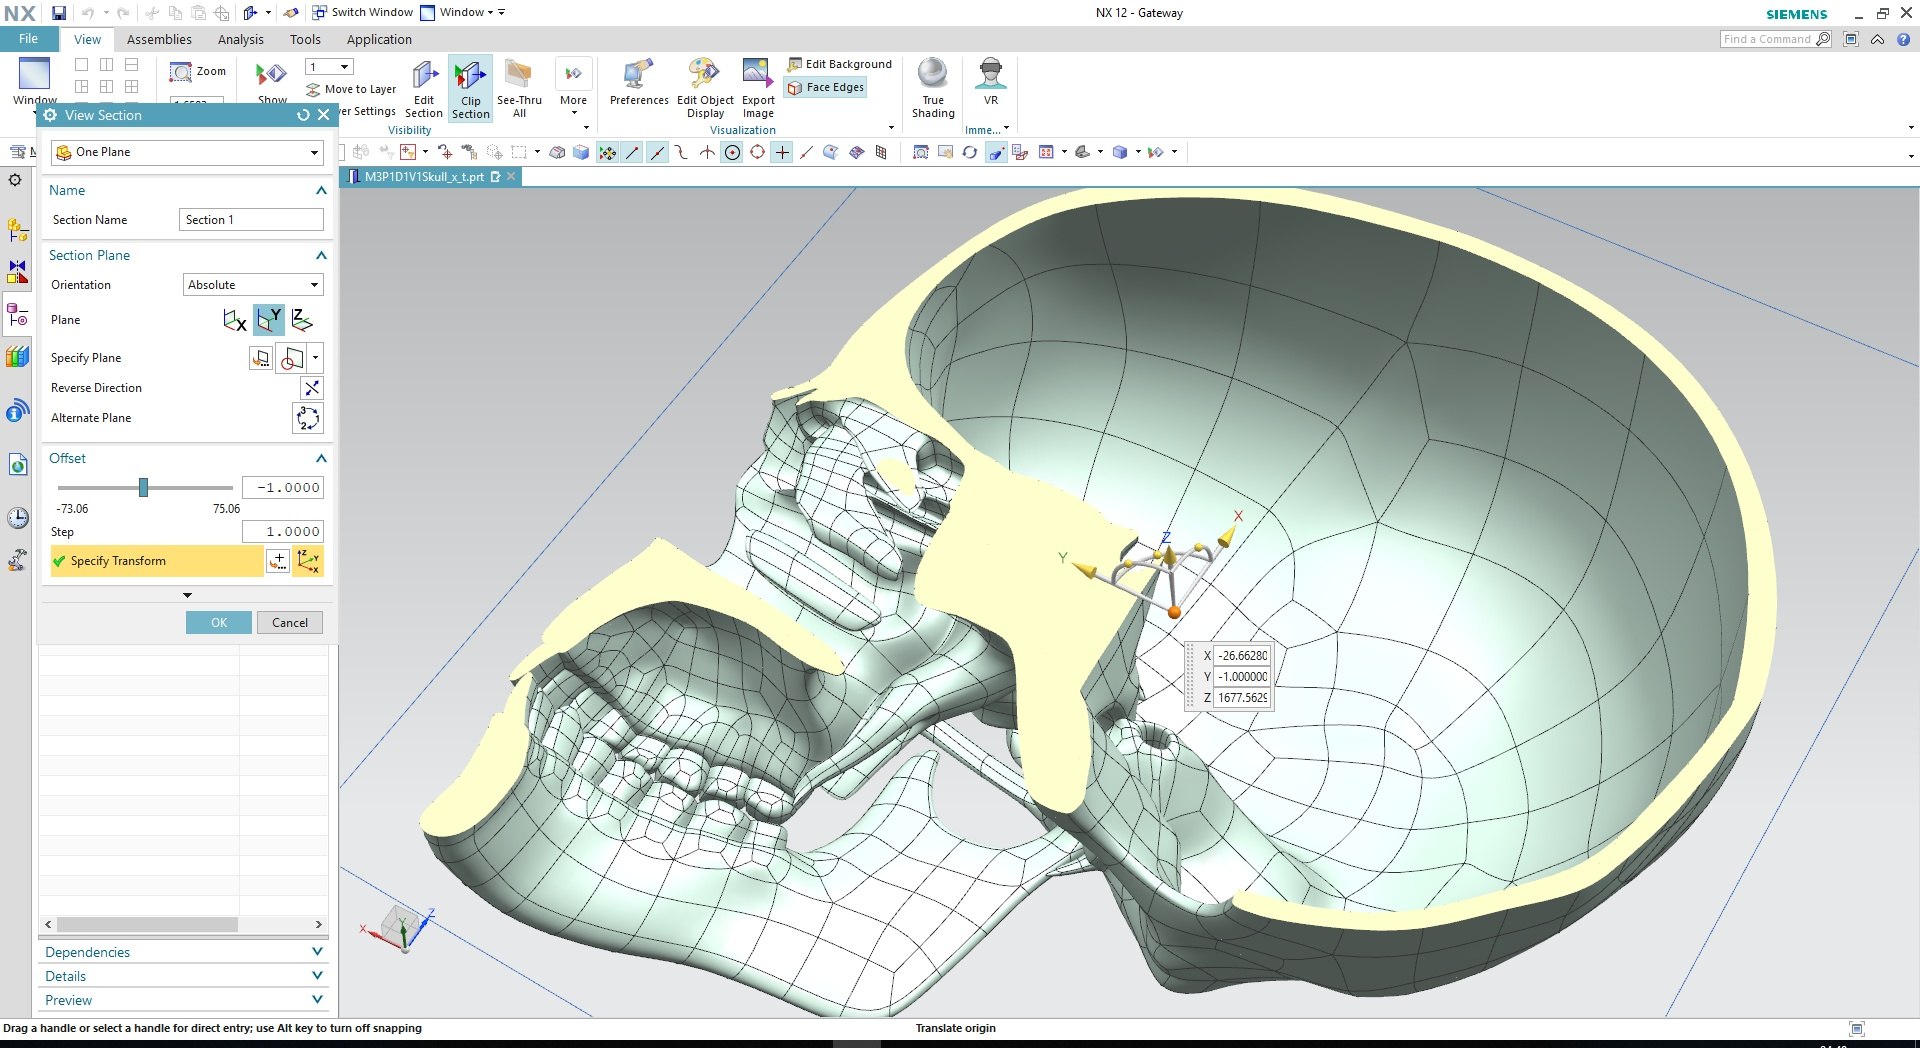Click the Save icon in title bar

tap(59, 13)
